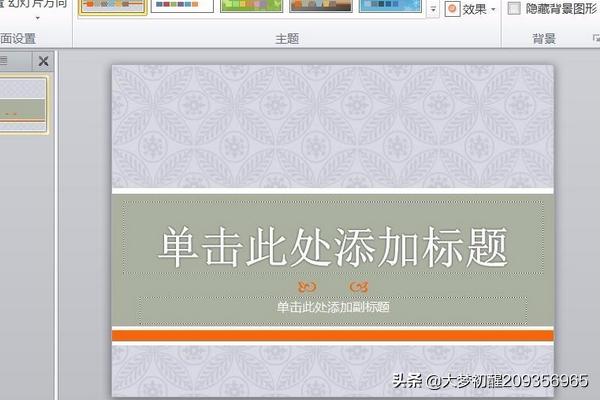Viewport: 600px width, 400px height.
Task: Expand the themes gallery with the arrow
Action: [x=432, y=10]
